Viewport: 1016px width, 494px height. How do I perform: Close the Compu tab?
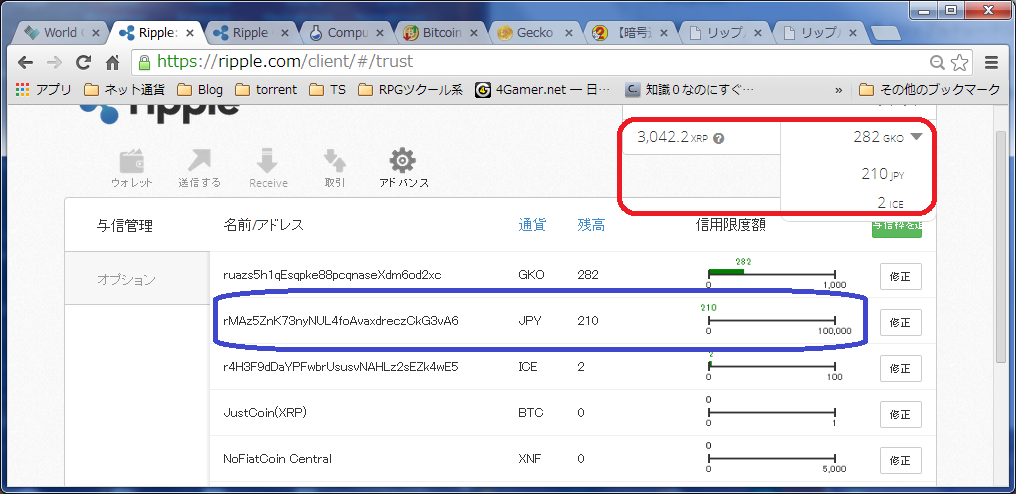coord(380,33)
